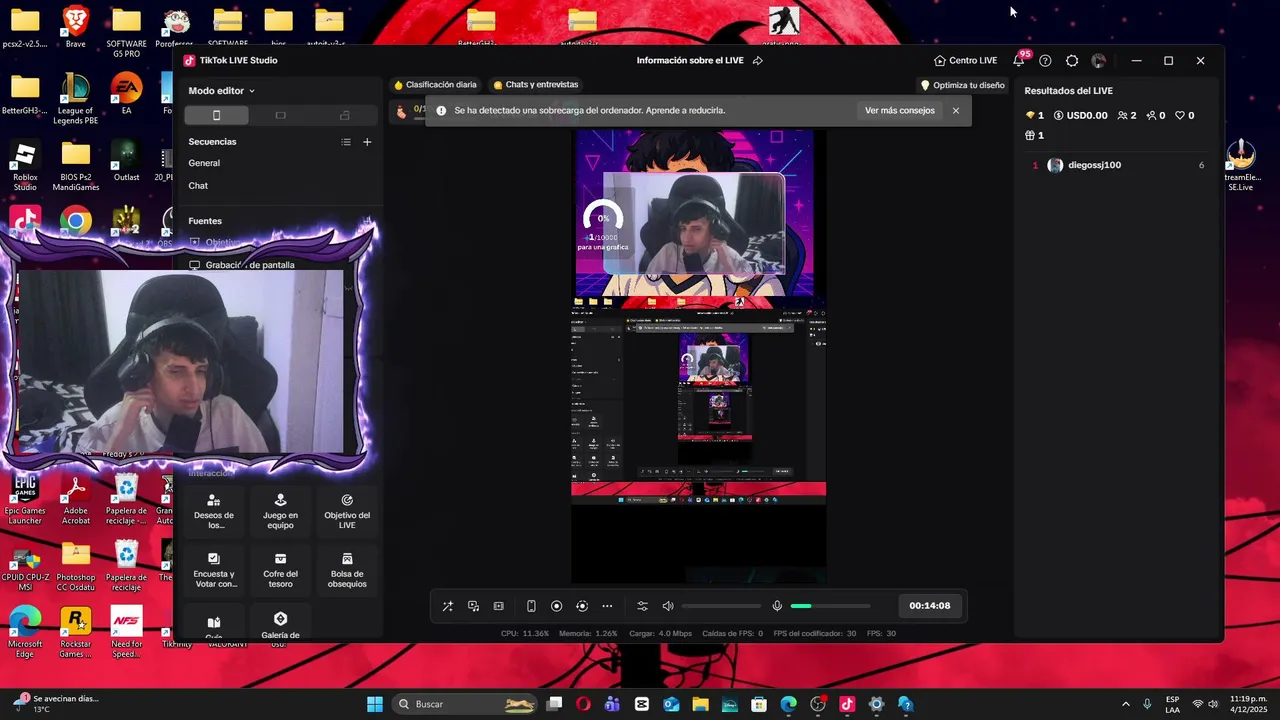Open Galería de usuarios tile
This screenshot has width=1280, height=720.
coord(280,623)
